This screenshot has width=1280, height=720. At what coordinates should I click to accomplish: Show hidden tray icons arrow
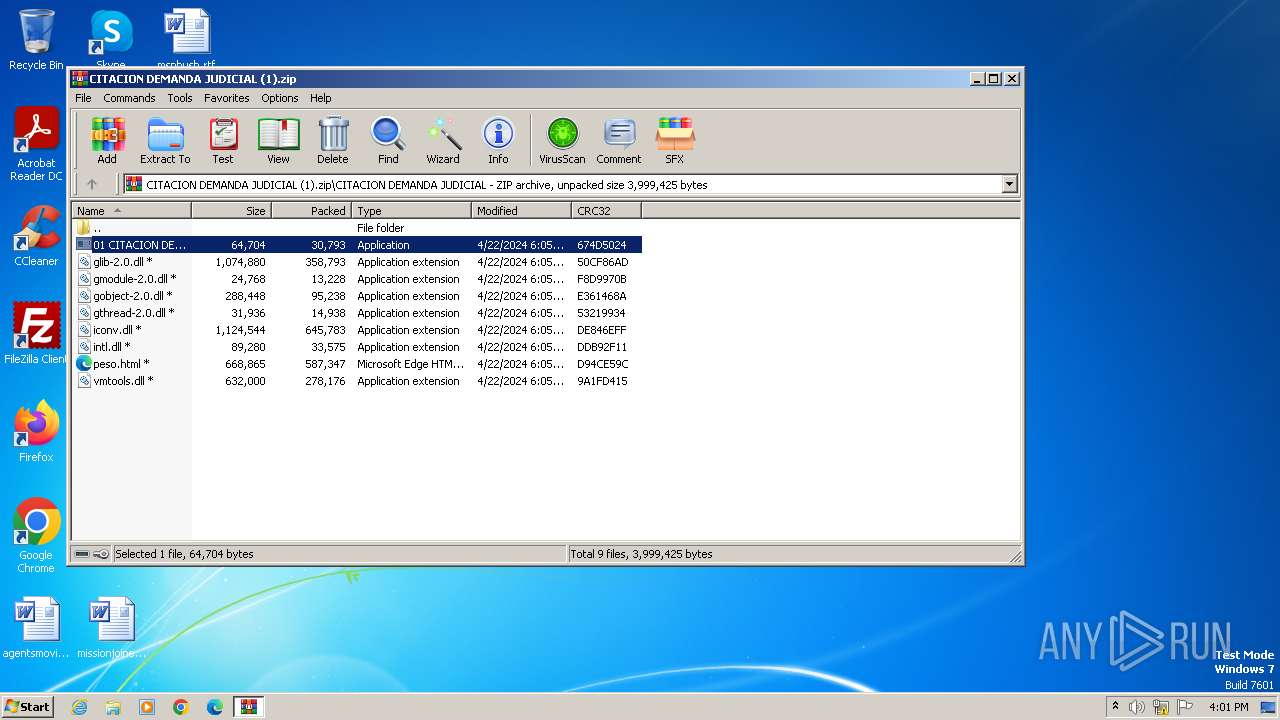pos(1115,707)
